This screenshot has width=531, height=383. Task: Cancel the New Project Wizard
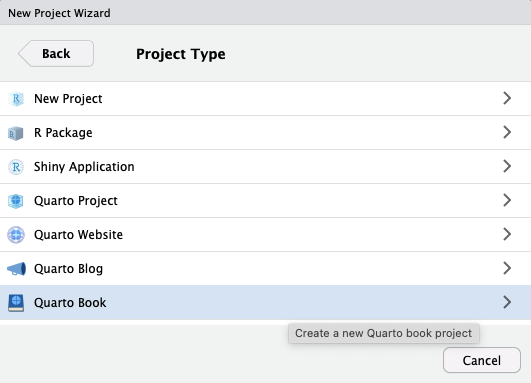click(x=482, y=360)
